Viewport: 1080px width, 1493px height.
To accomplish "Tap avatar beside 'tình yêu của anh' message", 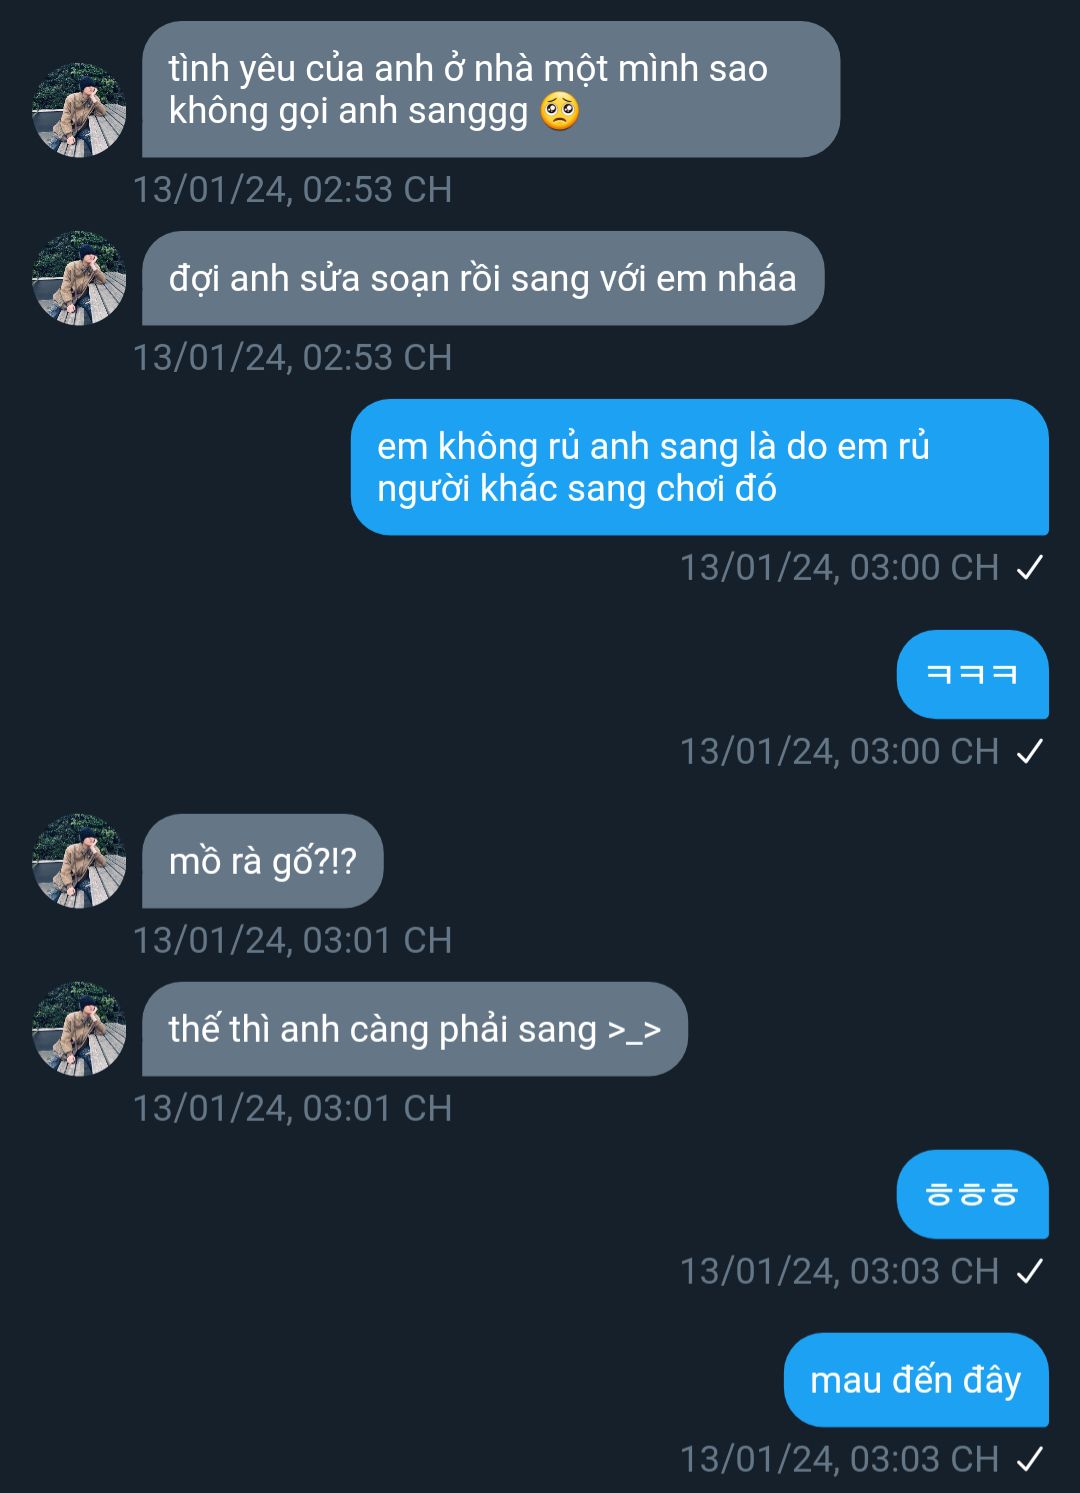I will coord(79,110).
